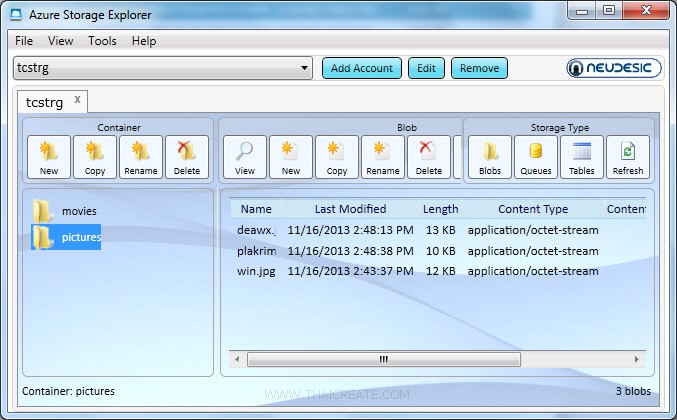Click the horizontal scrollbar in blob list
Image resolution: width=677 pixels, height=420 pixels.
382,358
